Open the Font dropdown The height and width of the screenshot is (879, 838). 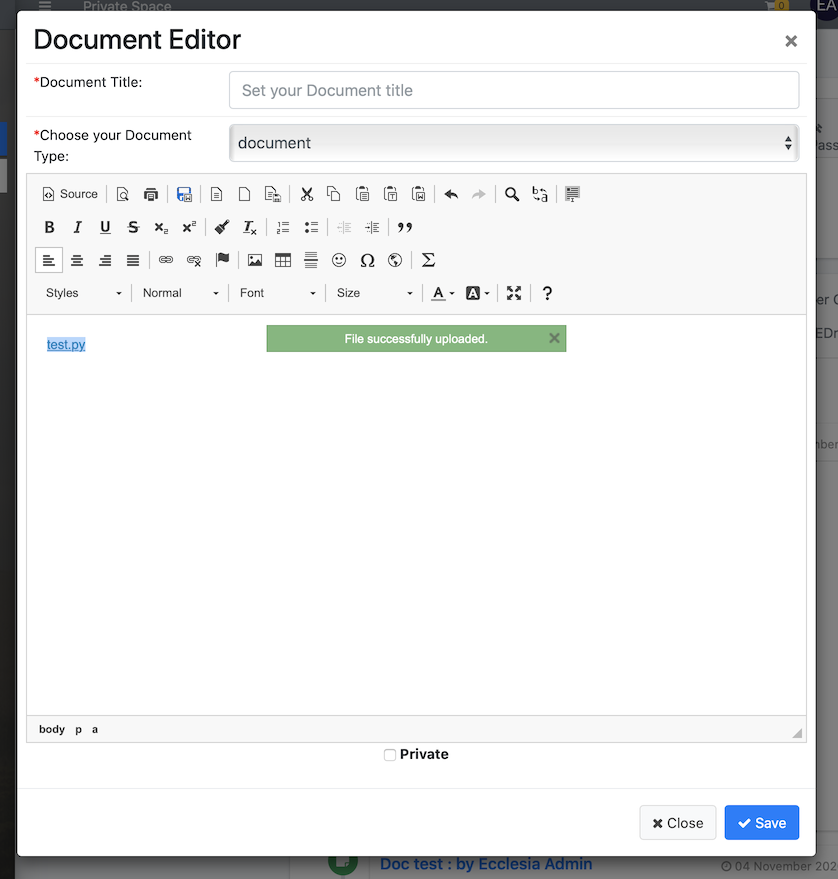pyautogui.click(x=277, y=293)
